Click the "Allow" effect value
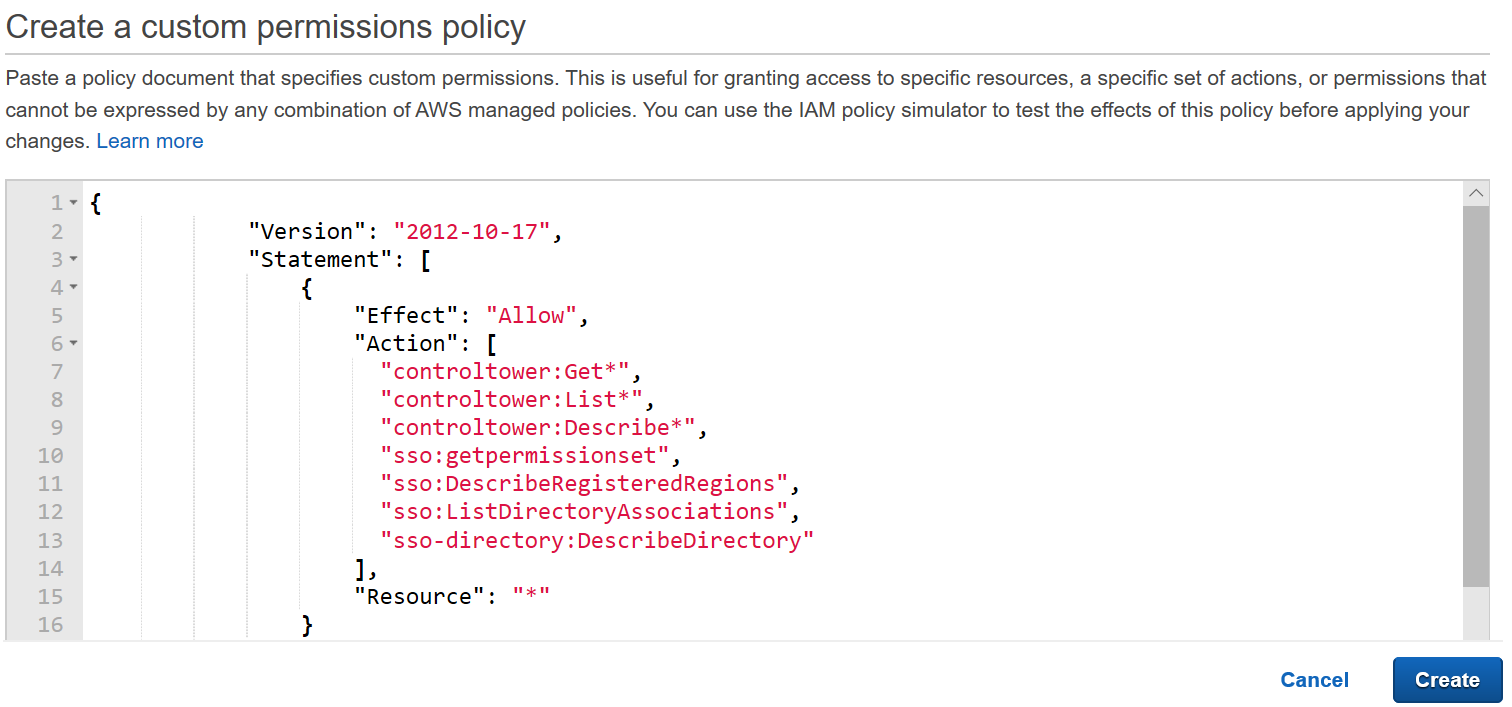1512x707 pixels. tap(531, 315)
